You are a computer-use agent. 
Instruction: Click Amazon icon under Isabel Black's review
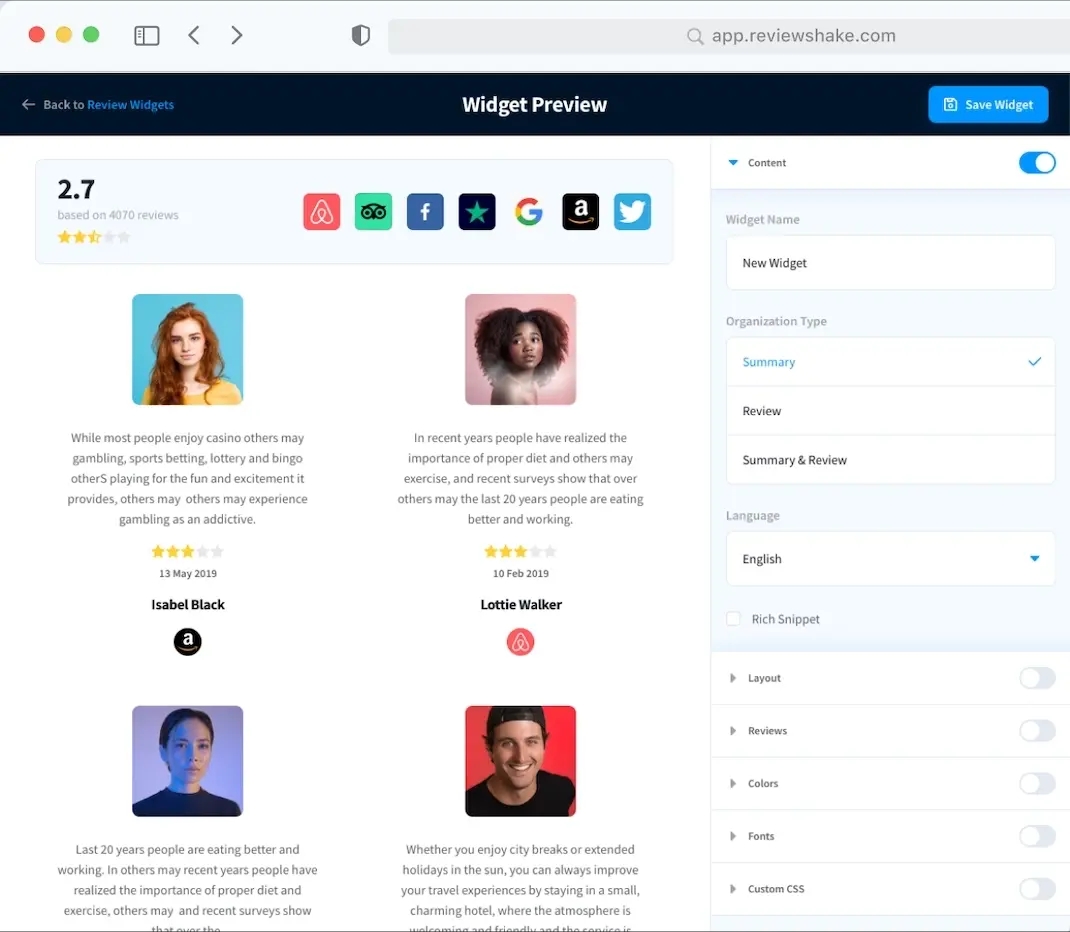(188, 642)
